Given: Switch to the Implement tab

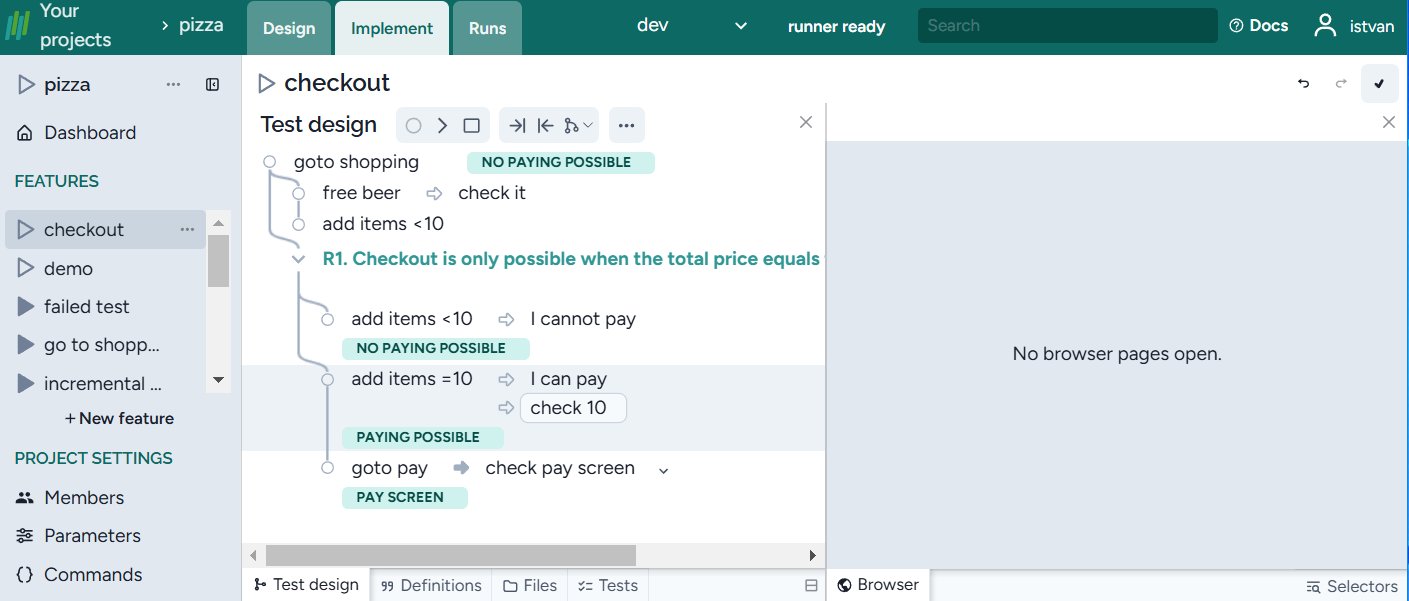Looking at the screenshot, I should (x=392, y=28).
